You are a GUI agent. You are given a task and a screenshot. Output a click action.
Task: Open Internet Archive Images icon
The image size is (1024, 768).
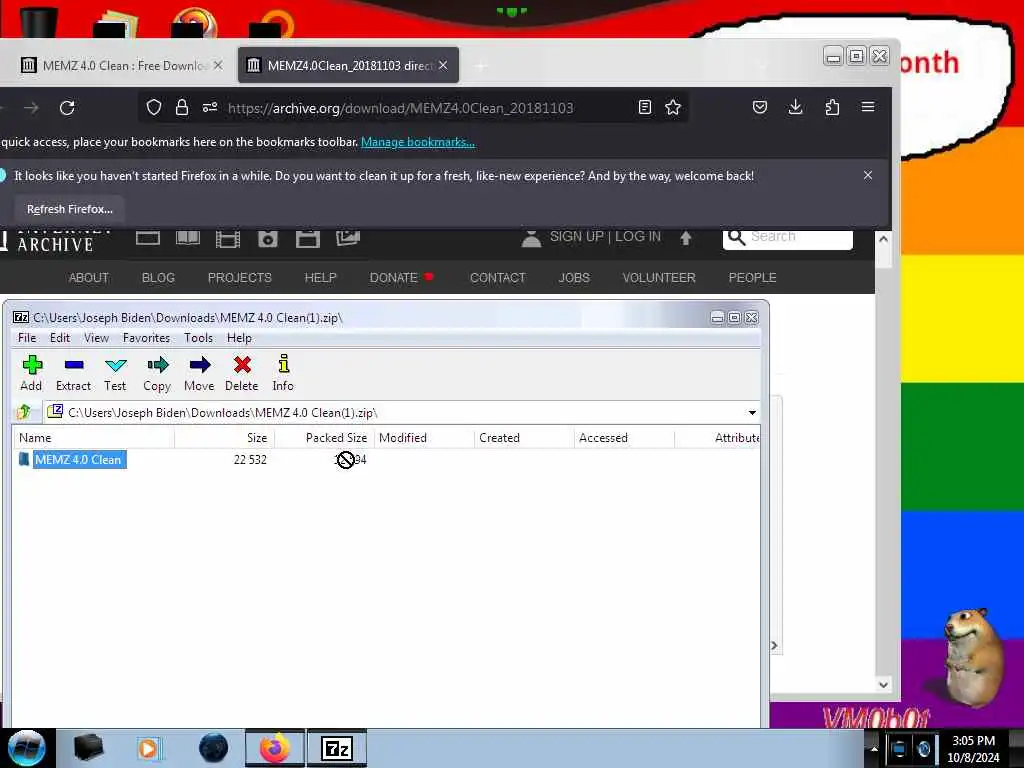click(x=348, y=238)
